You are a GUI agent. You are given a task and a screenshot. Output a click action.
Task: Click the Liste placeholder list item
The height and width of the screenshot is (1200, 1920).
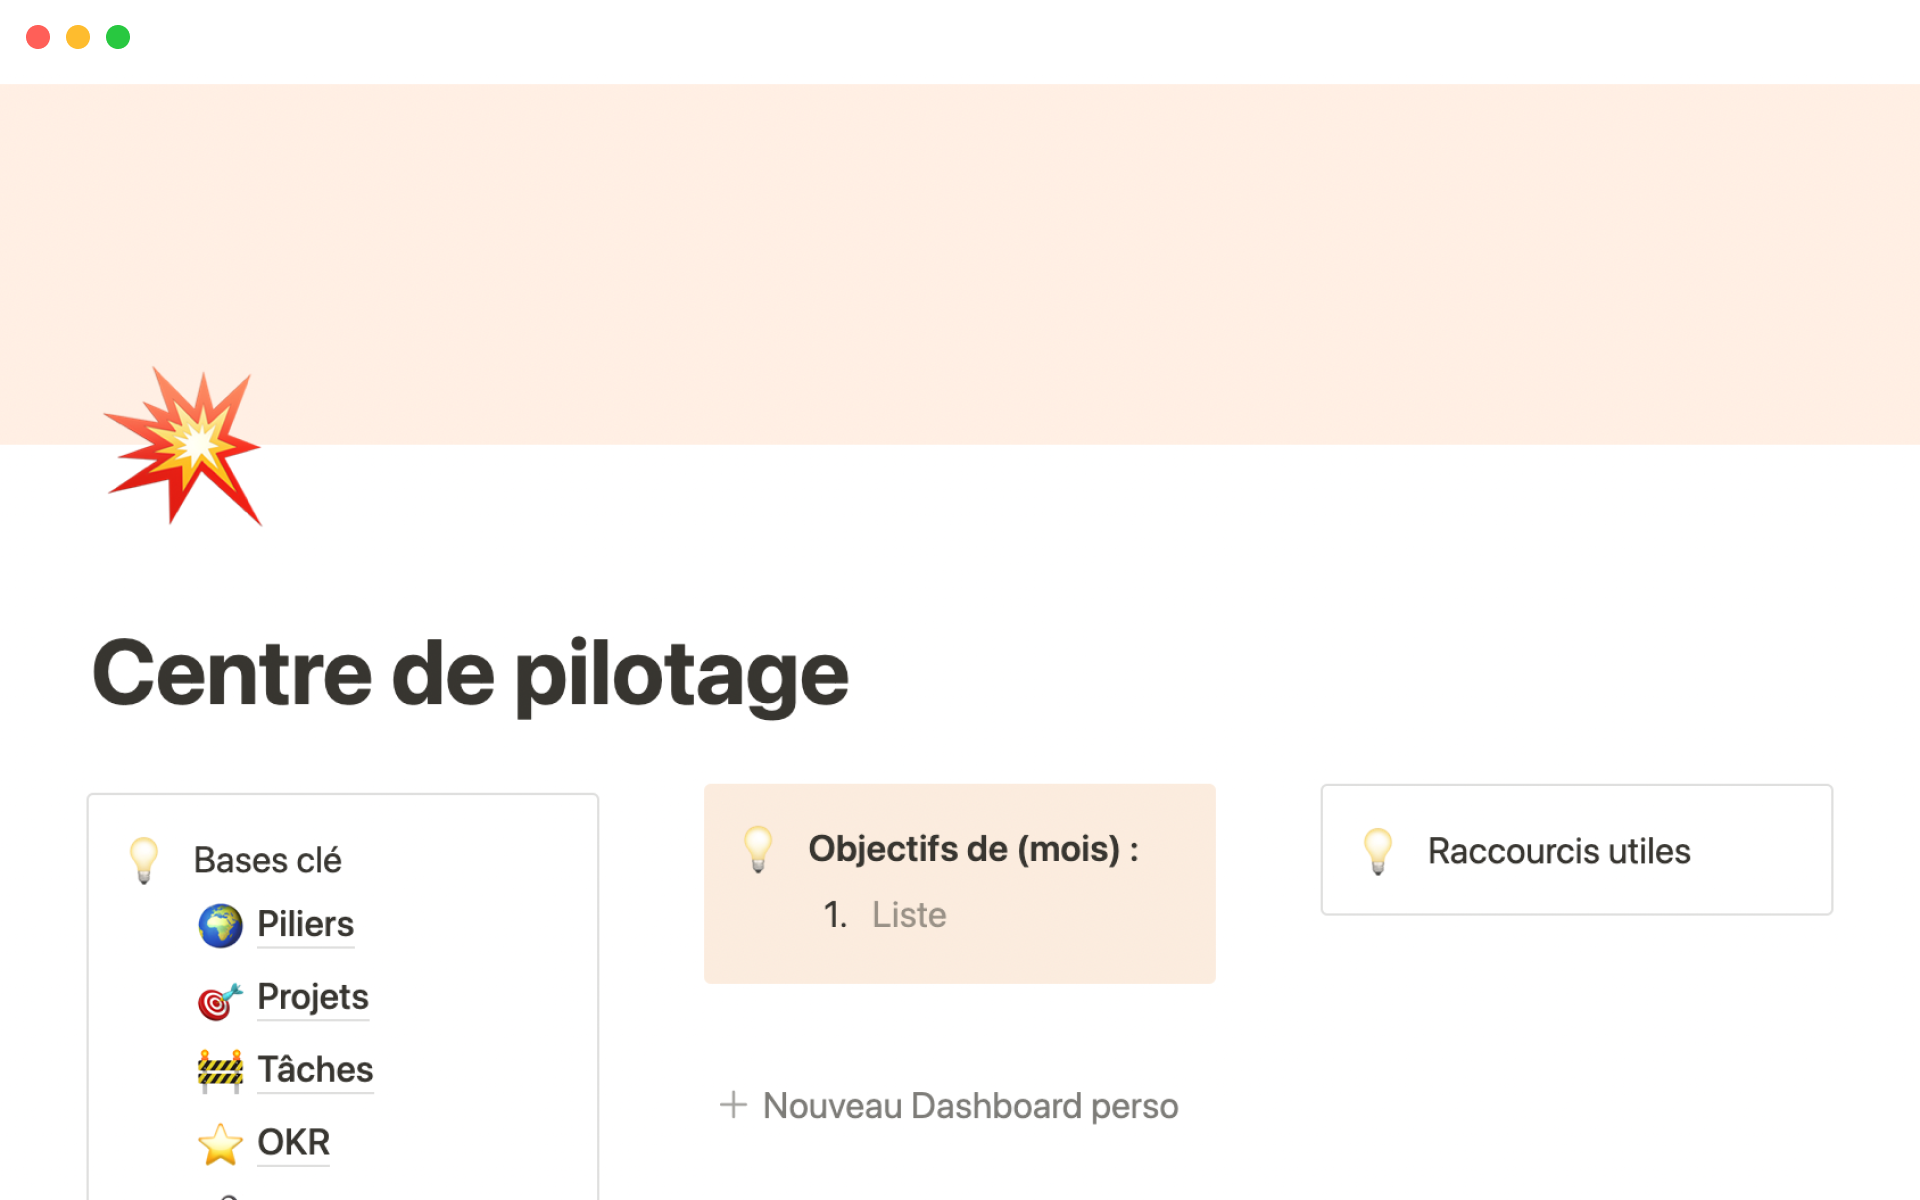[x=908, y=915]
